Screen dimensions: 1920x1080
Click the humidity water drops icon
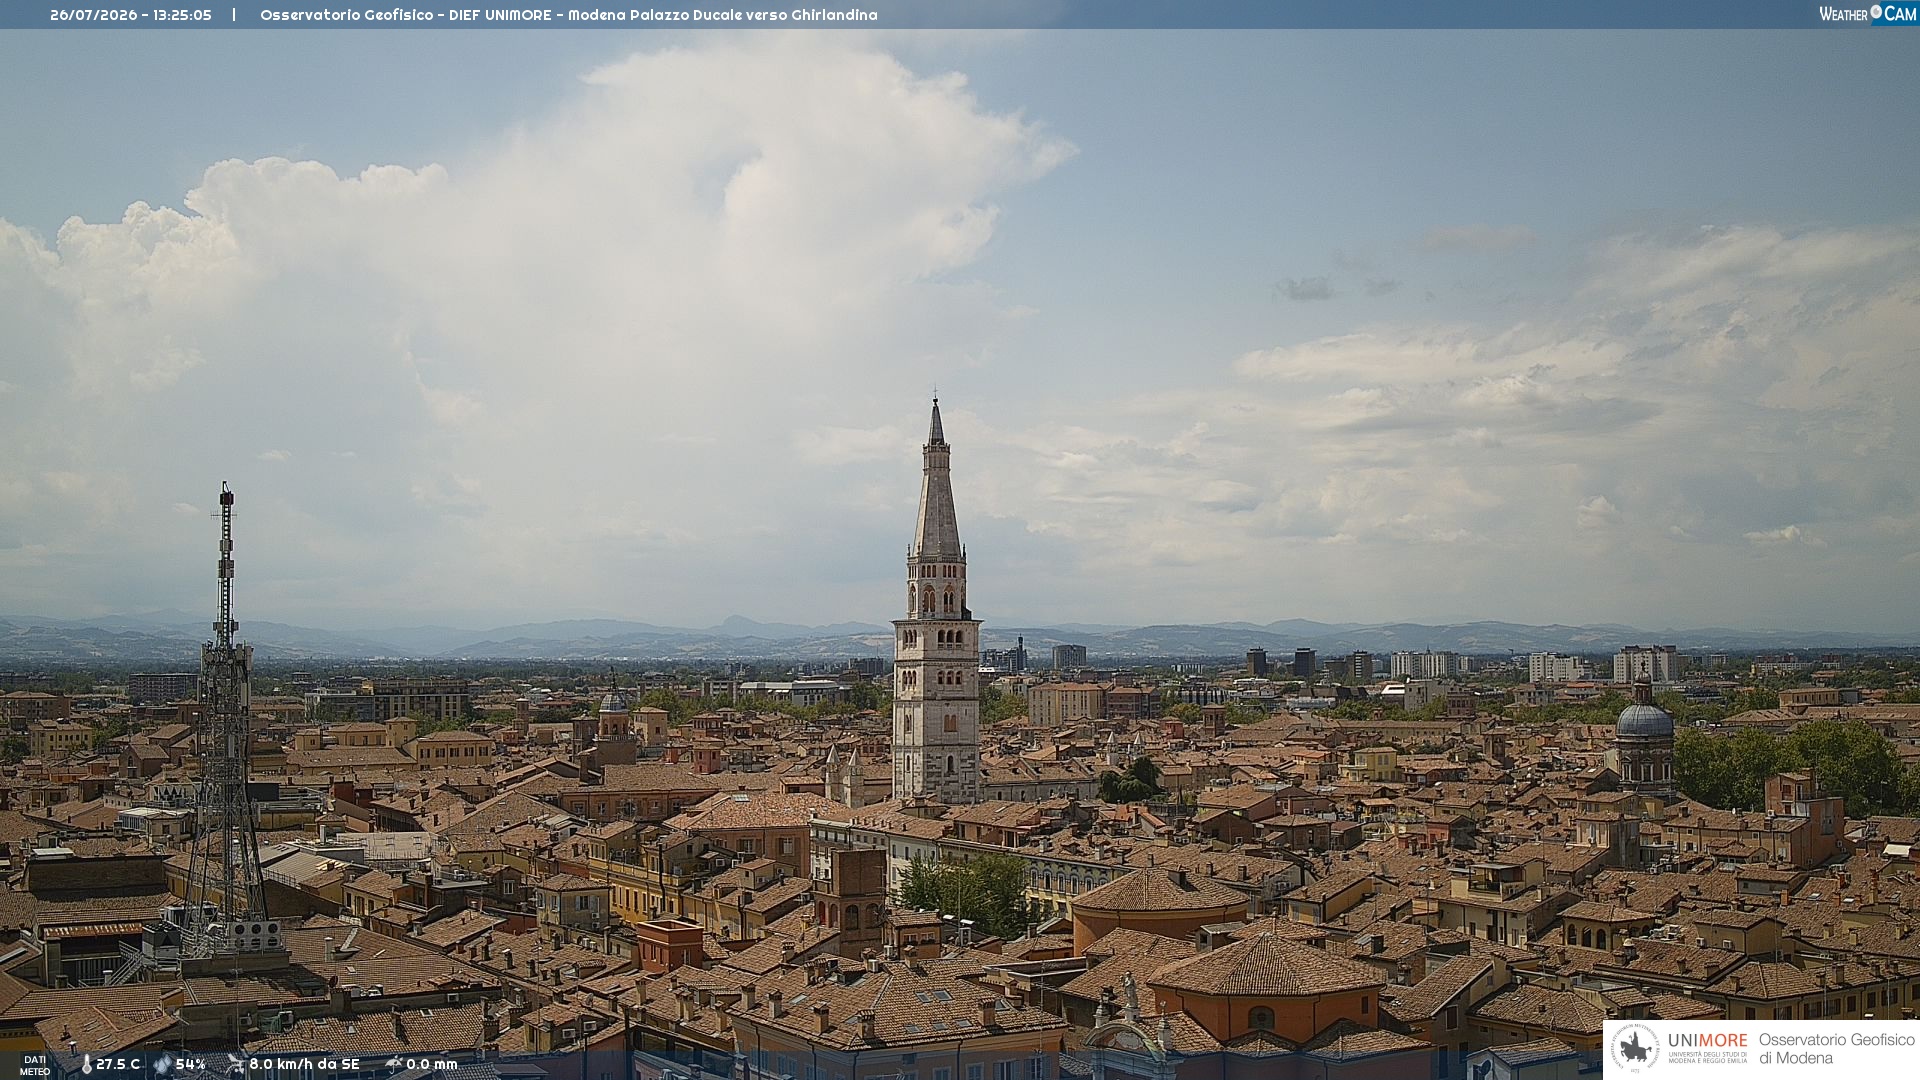click(163, 1064)
